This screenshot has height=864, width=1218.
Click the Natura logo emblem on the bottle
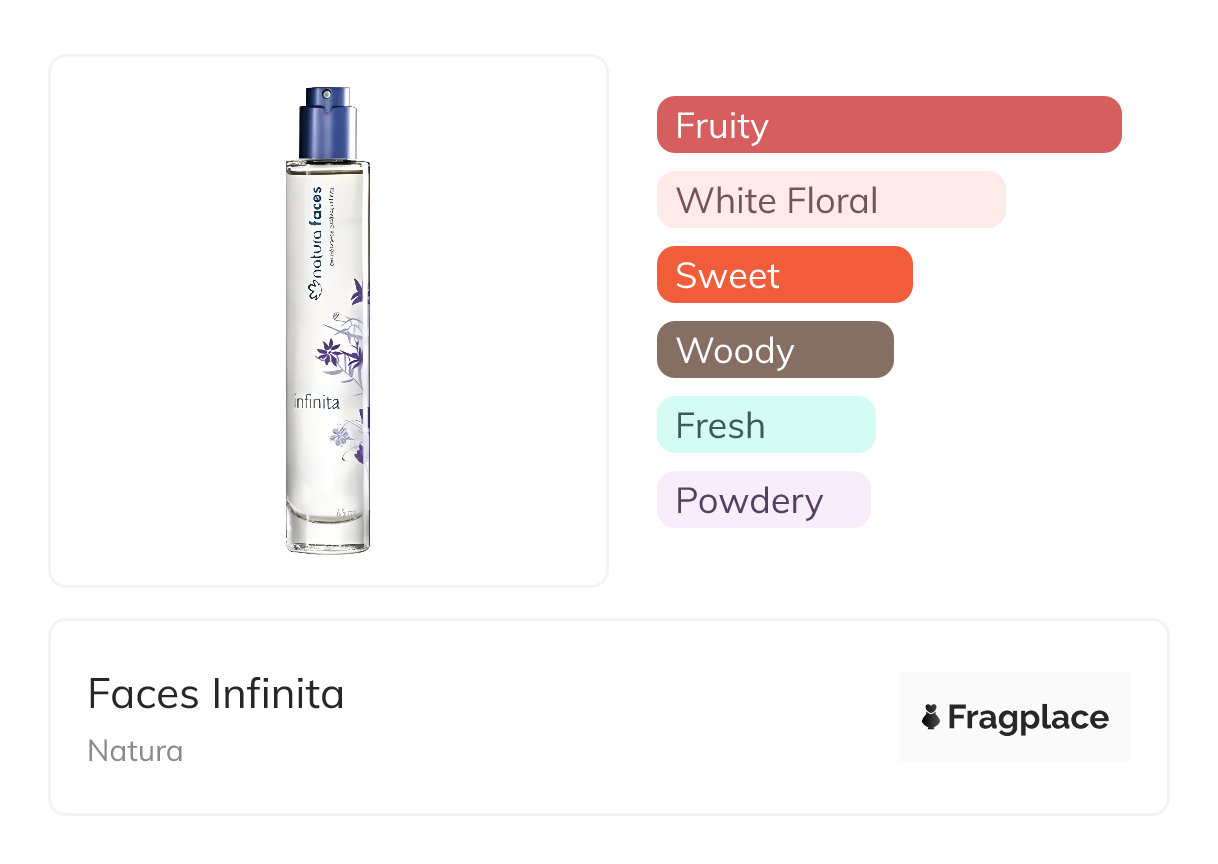[316, 291]
